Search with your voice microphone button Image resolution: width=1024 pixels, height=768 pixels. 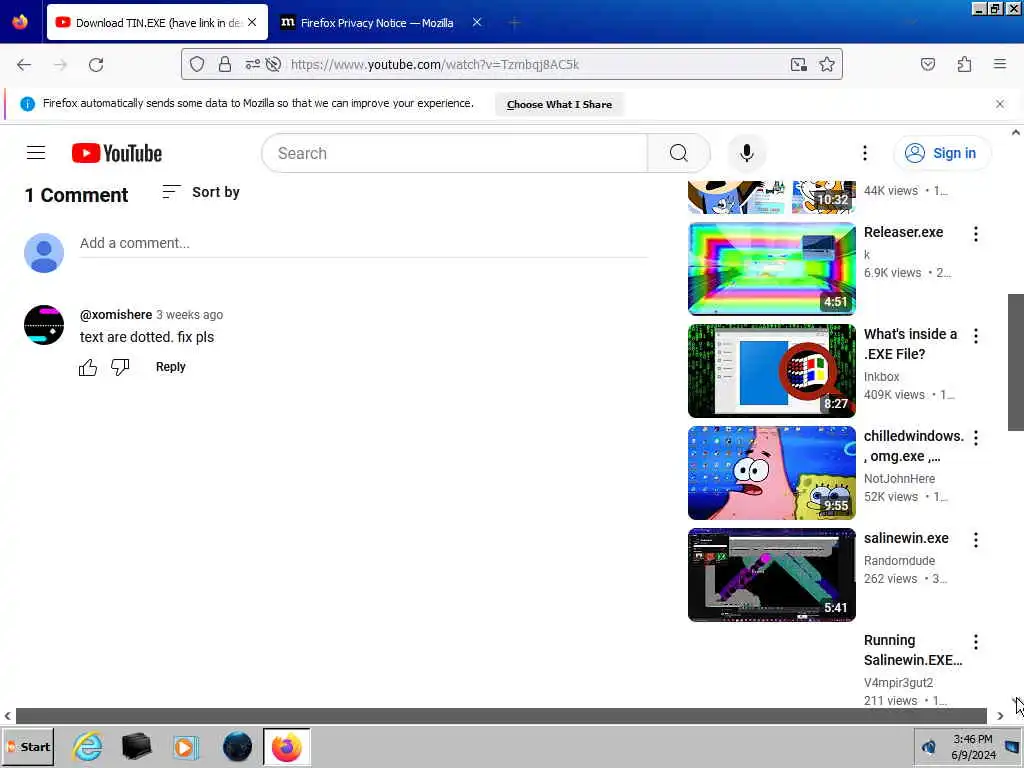pyautogui.click(x=746, y=153)
